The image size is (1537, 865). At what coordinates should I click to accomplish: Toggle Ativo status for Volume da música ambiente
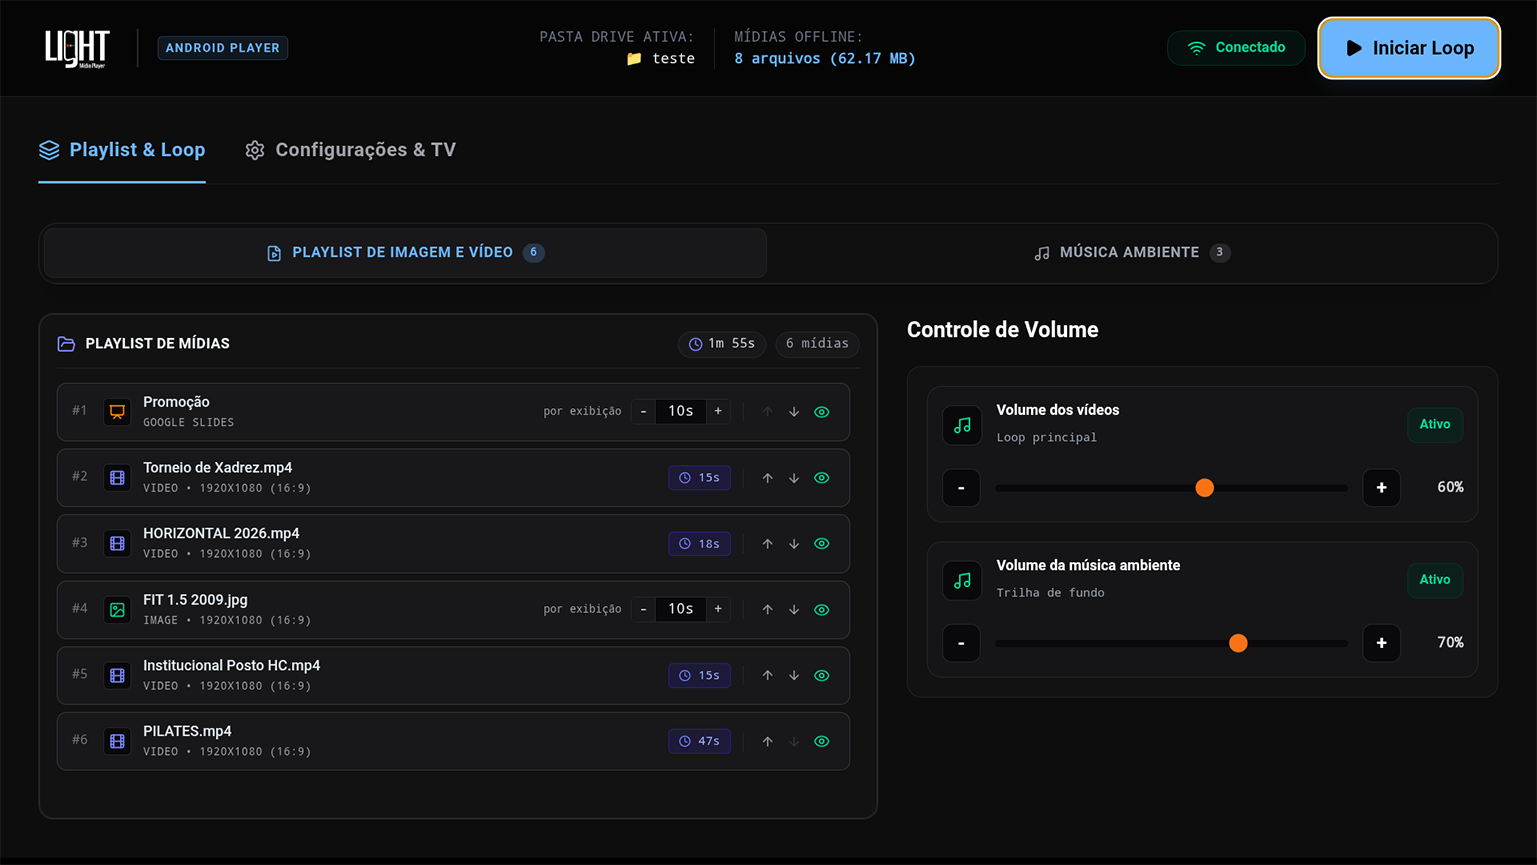(1435, 580)
